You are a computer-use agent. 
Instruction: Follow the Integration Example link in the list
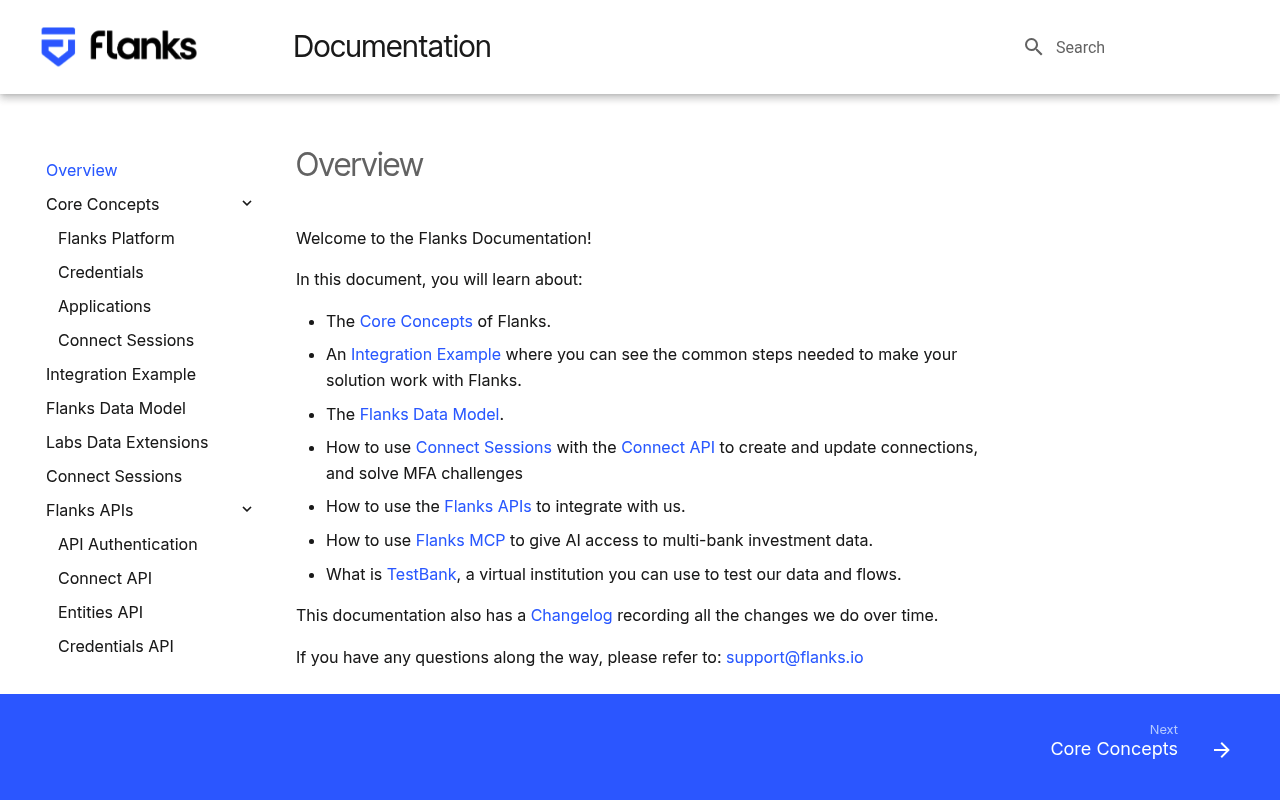pyautogui.click(x=426, y=354)
